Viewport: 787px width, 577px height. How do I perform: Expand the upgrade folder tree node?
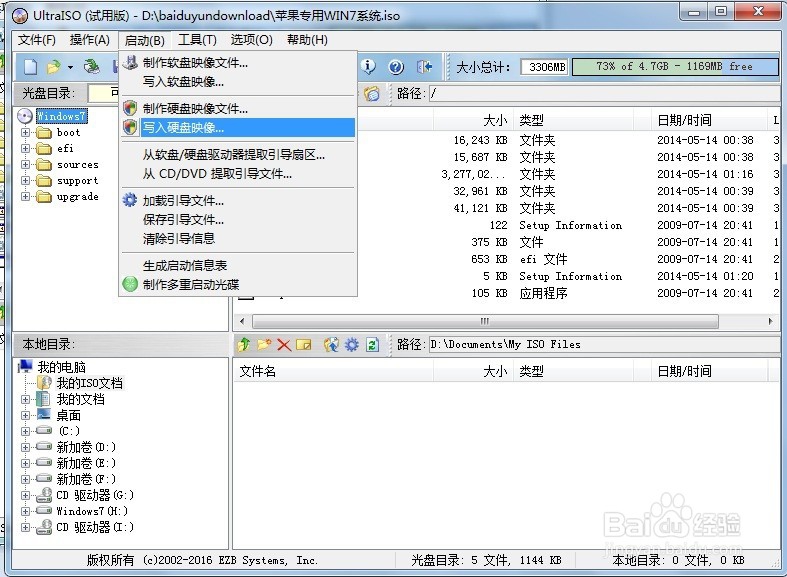[25, 197]
